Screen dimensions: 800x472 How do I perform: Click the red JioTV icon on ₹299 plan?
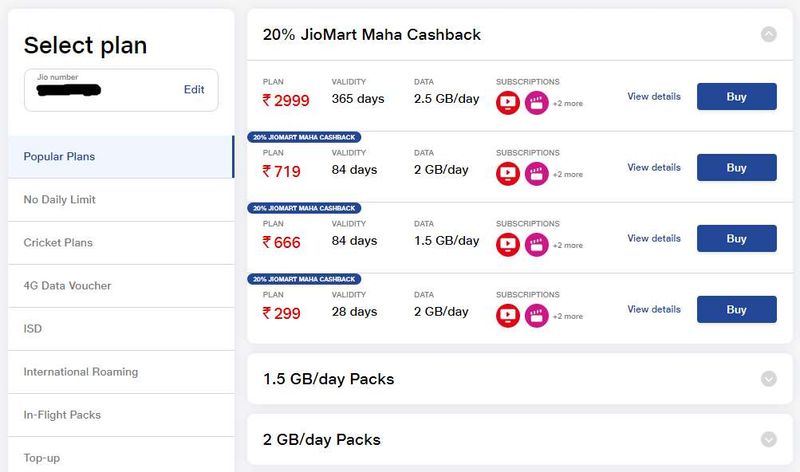pos(508,316)
